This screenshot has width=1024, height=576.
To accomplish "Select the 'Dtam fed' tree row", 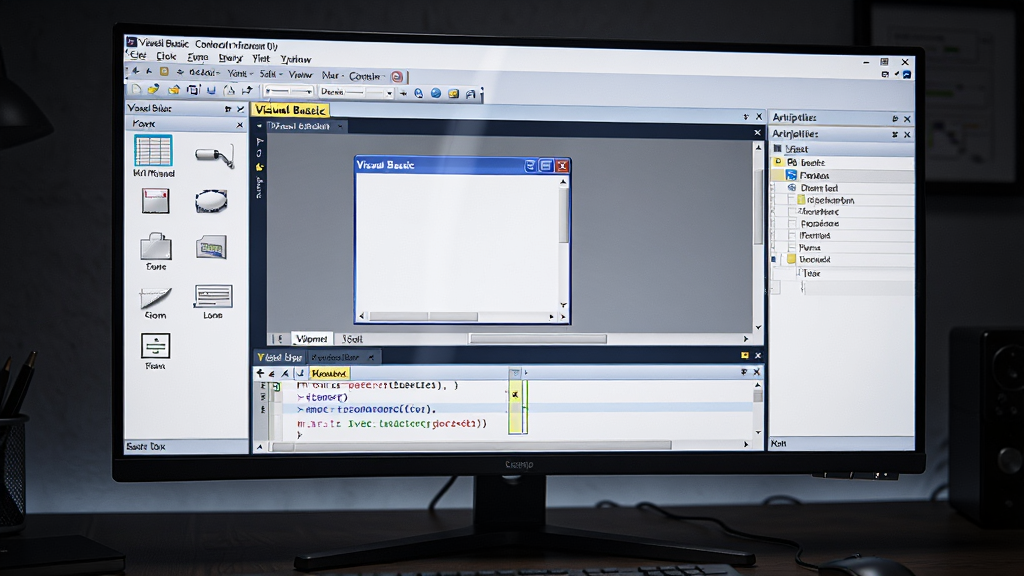I will (842, 187).
